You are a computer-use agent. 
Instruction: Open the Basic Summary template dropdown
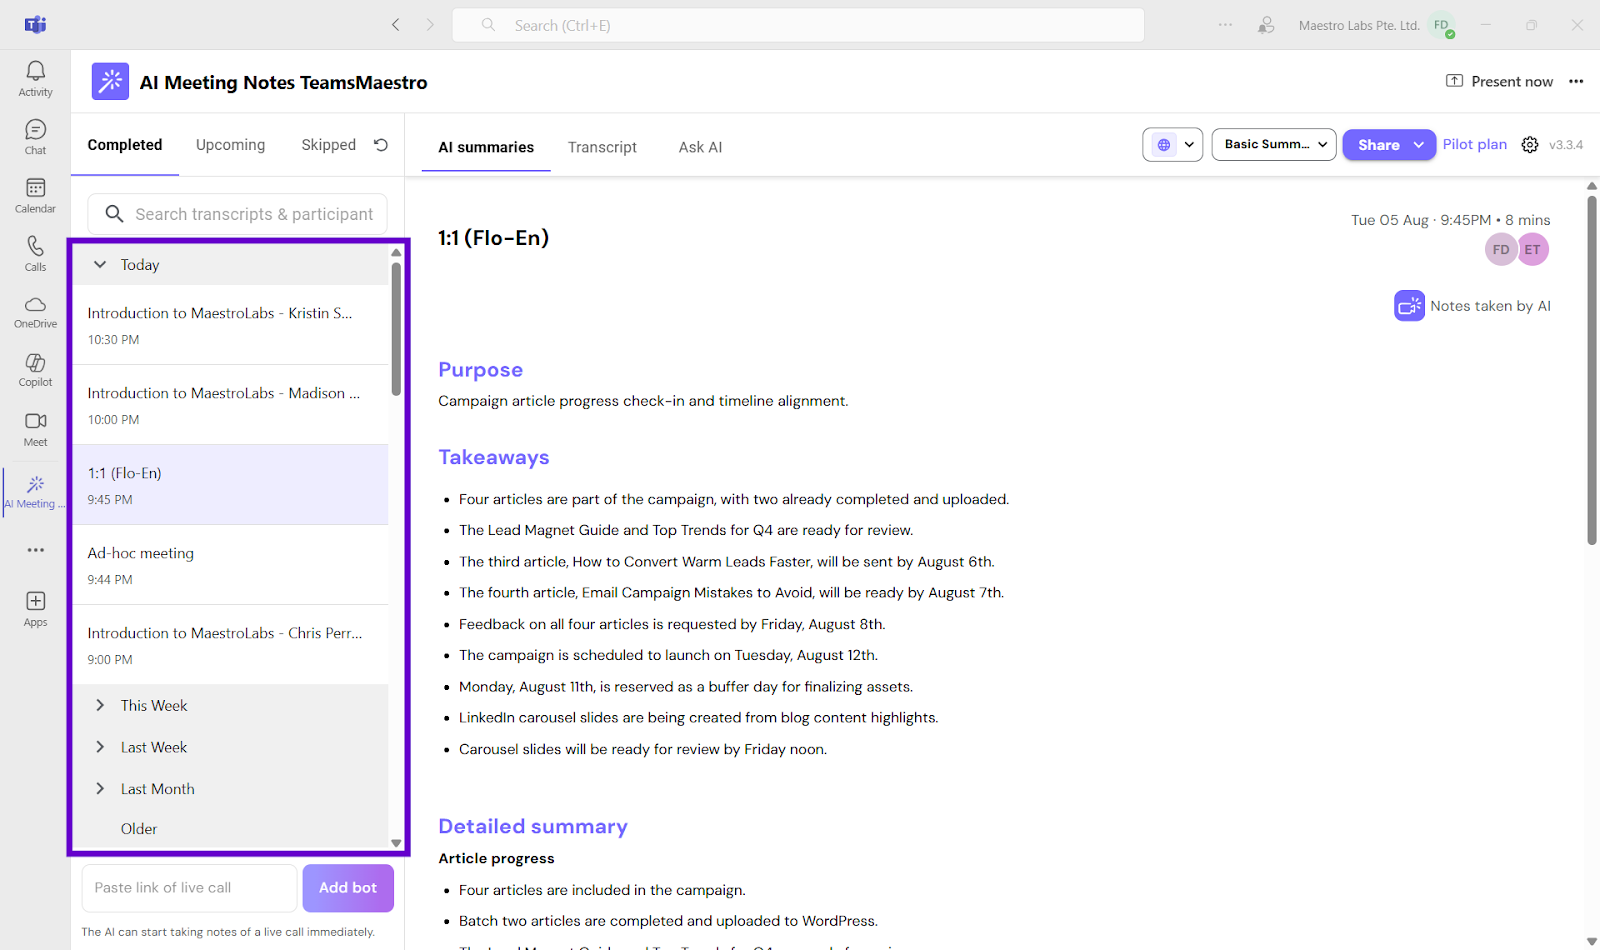pos(1274,145)
